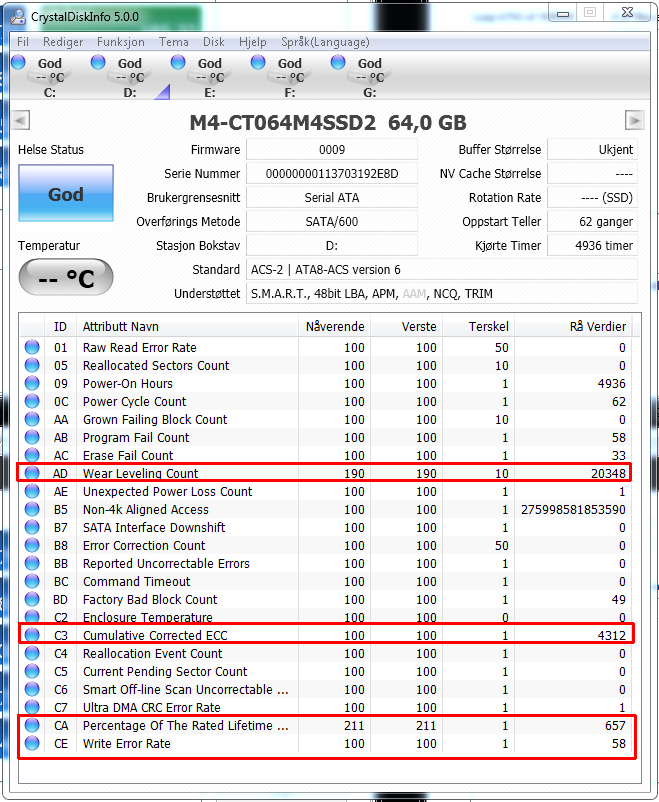Click status orb for Reported Uncorrectable Errors
The width and height of the screenshot is (659, 802).
(32, 563)
